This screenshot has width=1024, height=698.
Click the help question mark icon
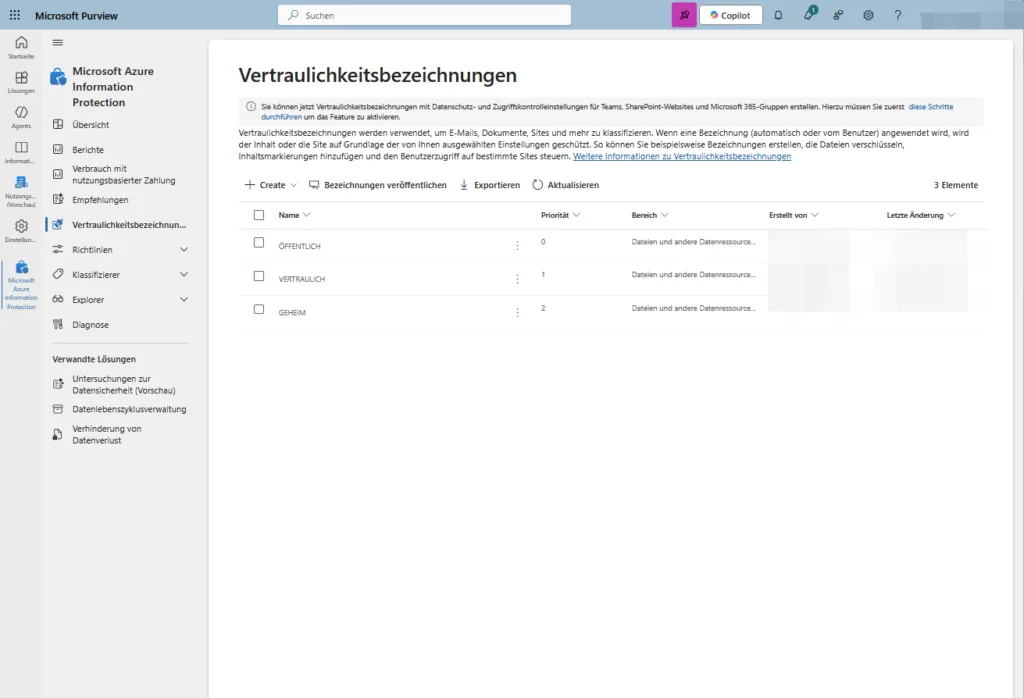pos(897,16)
